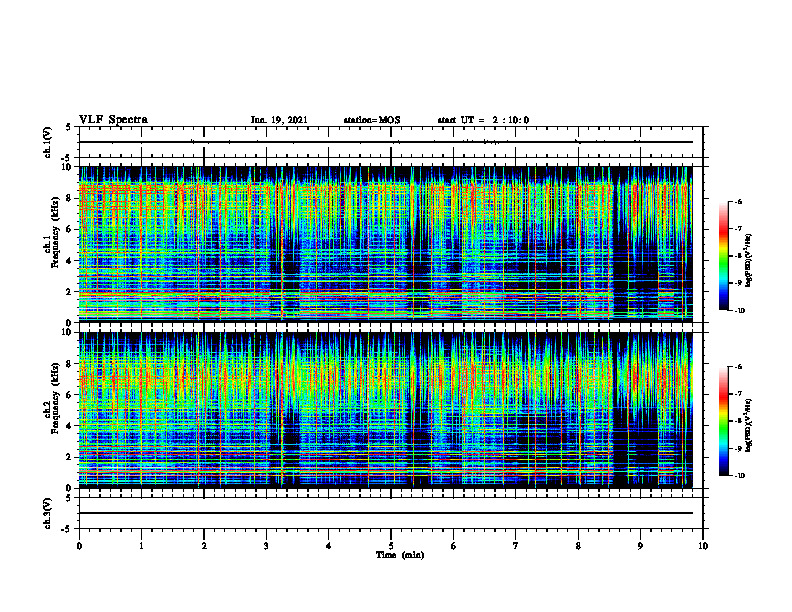Click the time axis tick label "5"
The height and width of the screenshot is (612, 792).
(391, 546)
